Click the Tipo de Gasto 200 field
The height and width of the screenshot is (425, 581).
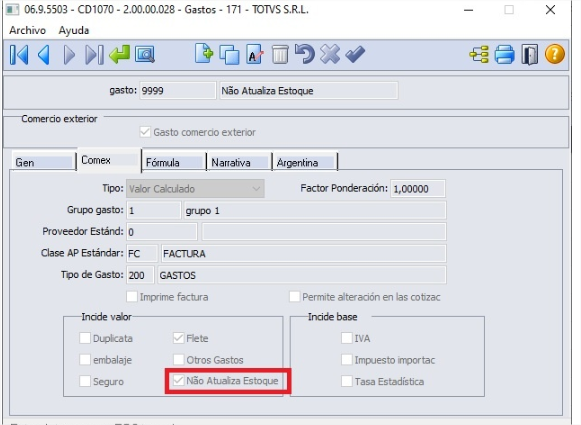(x=140, y=275)
